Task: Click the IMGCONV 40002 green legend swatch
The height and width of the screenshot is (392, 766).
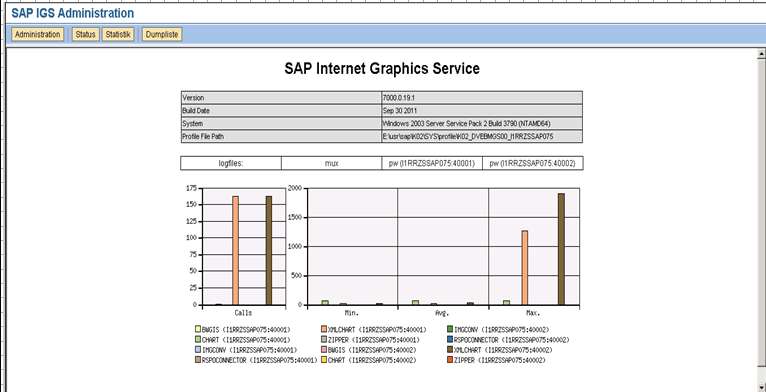Action: coord(450,329)
